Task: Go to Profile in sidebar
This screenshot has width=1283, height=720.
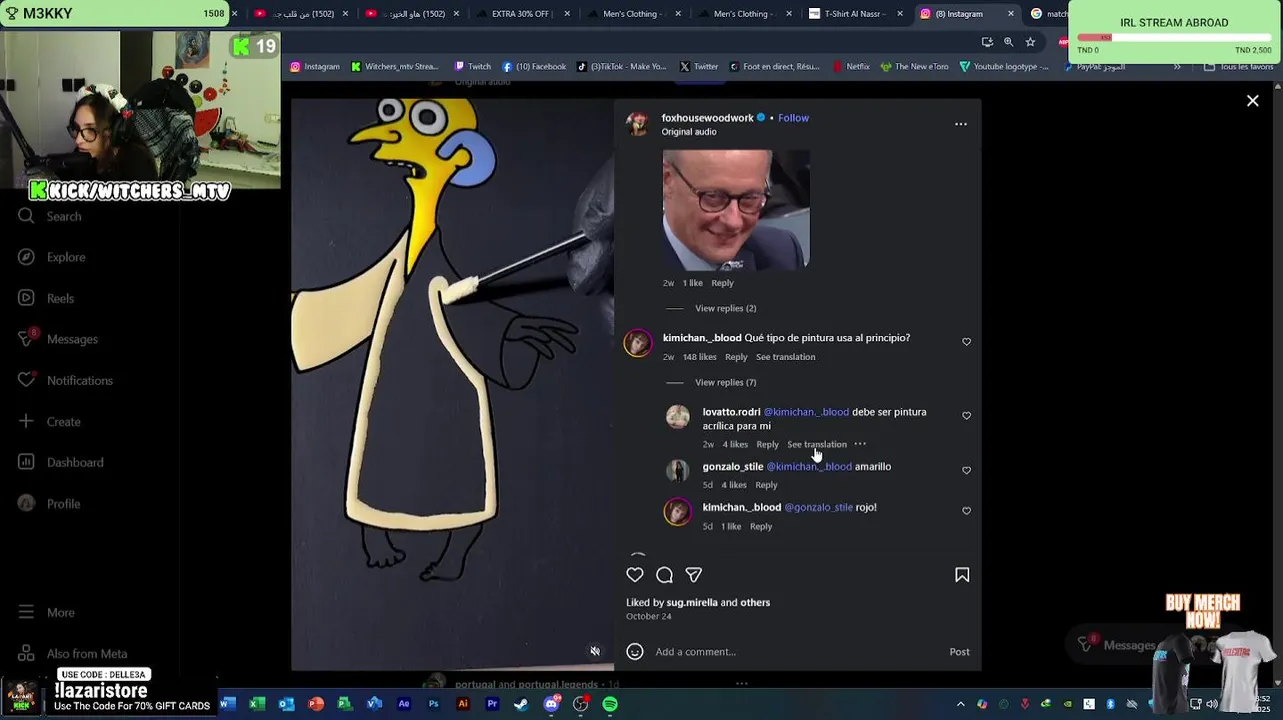Action: (63, 503)
